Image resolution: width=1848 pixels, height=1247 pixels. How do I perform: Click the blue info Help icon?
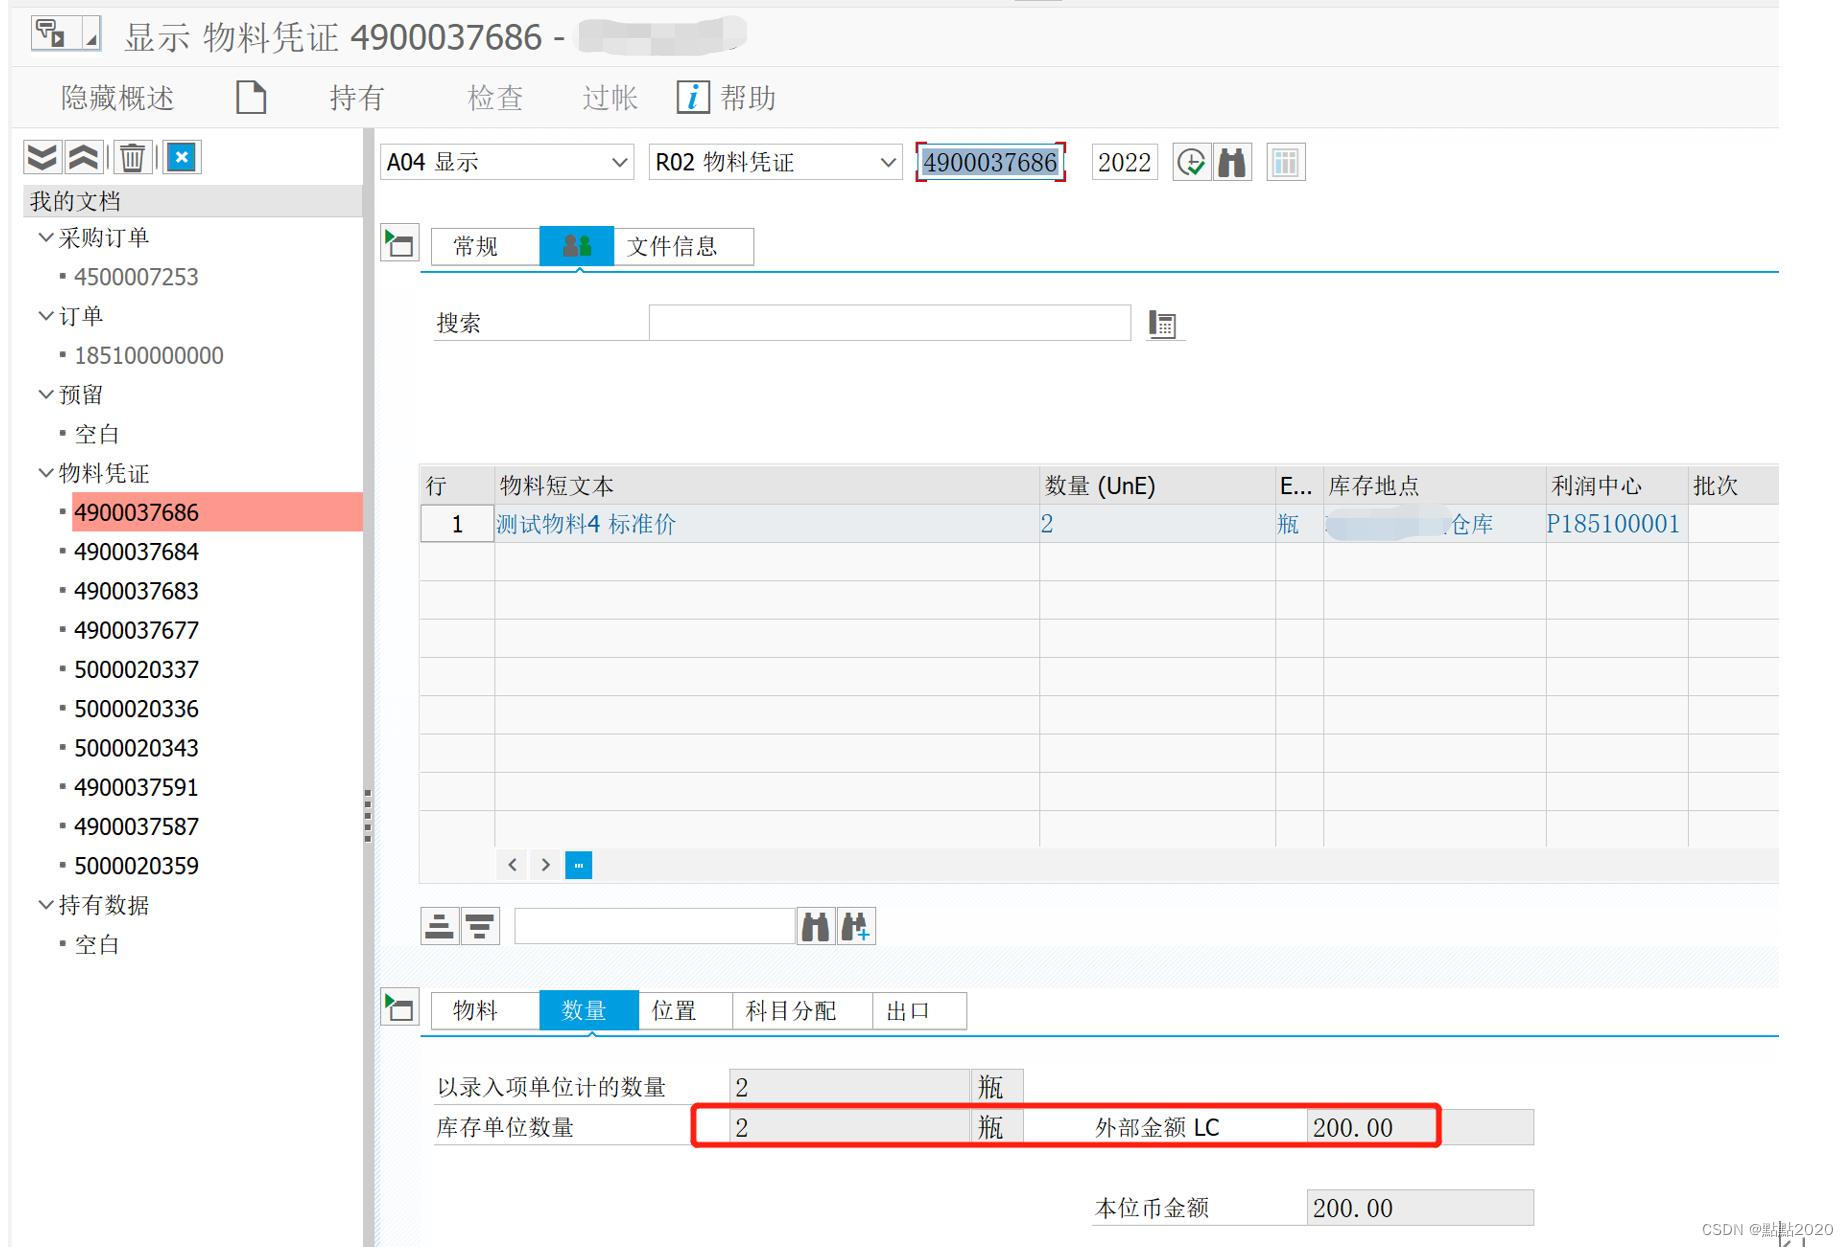click(693, 97)
